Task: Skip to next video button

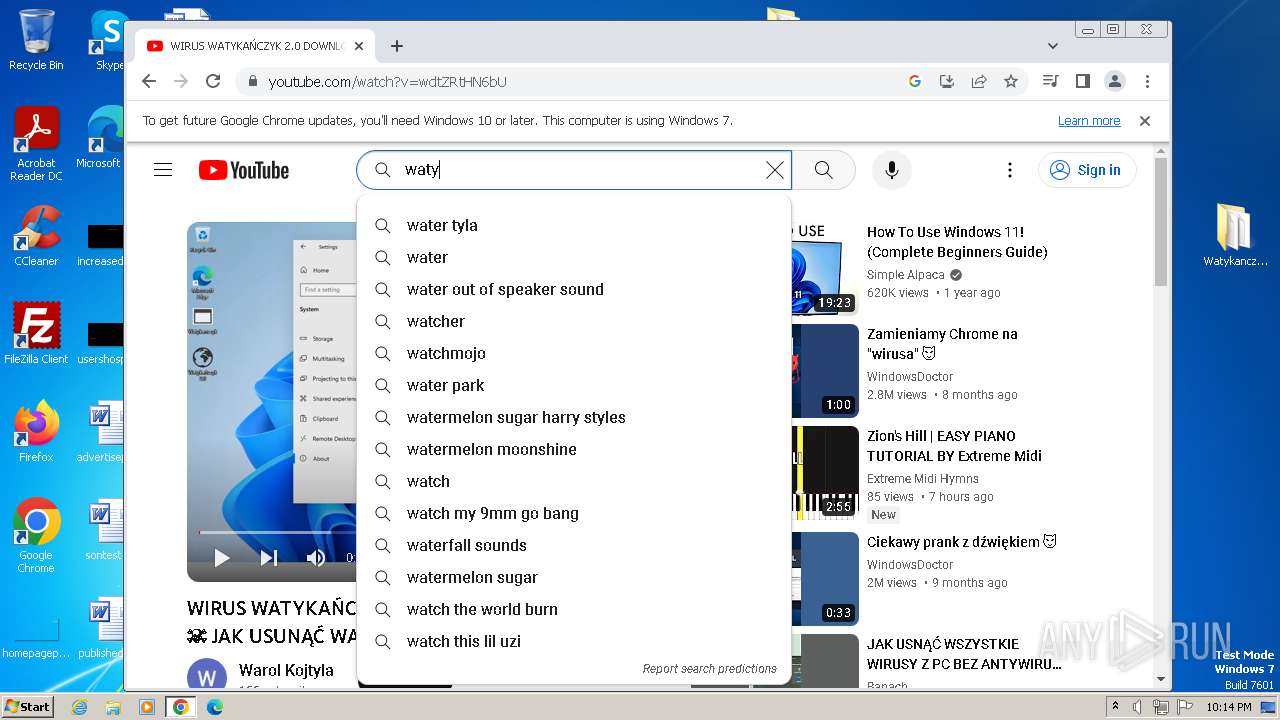Action: coord(269,558)
